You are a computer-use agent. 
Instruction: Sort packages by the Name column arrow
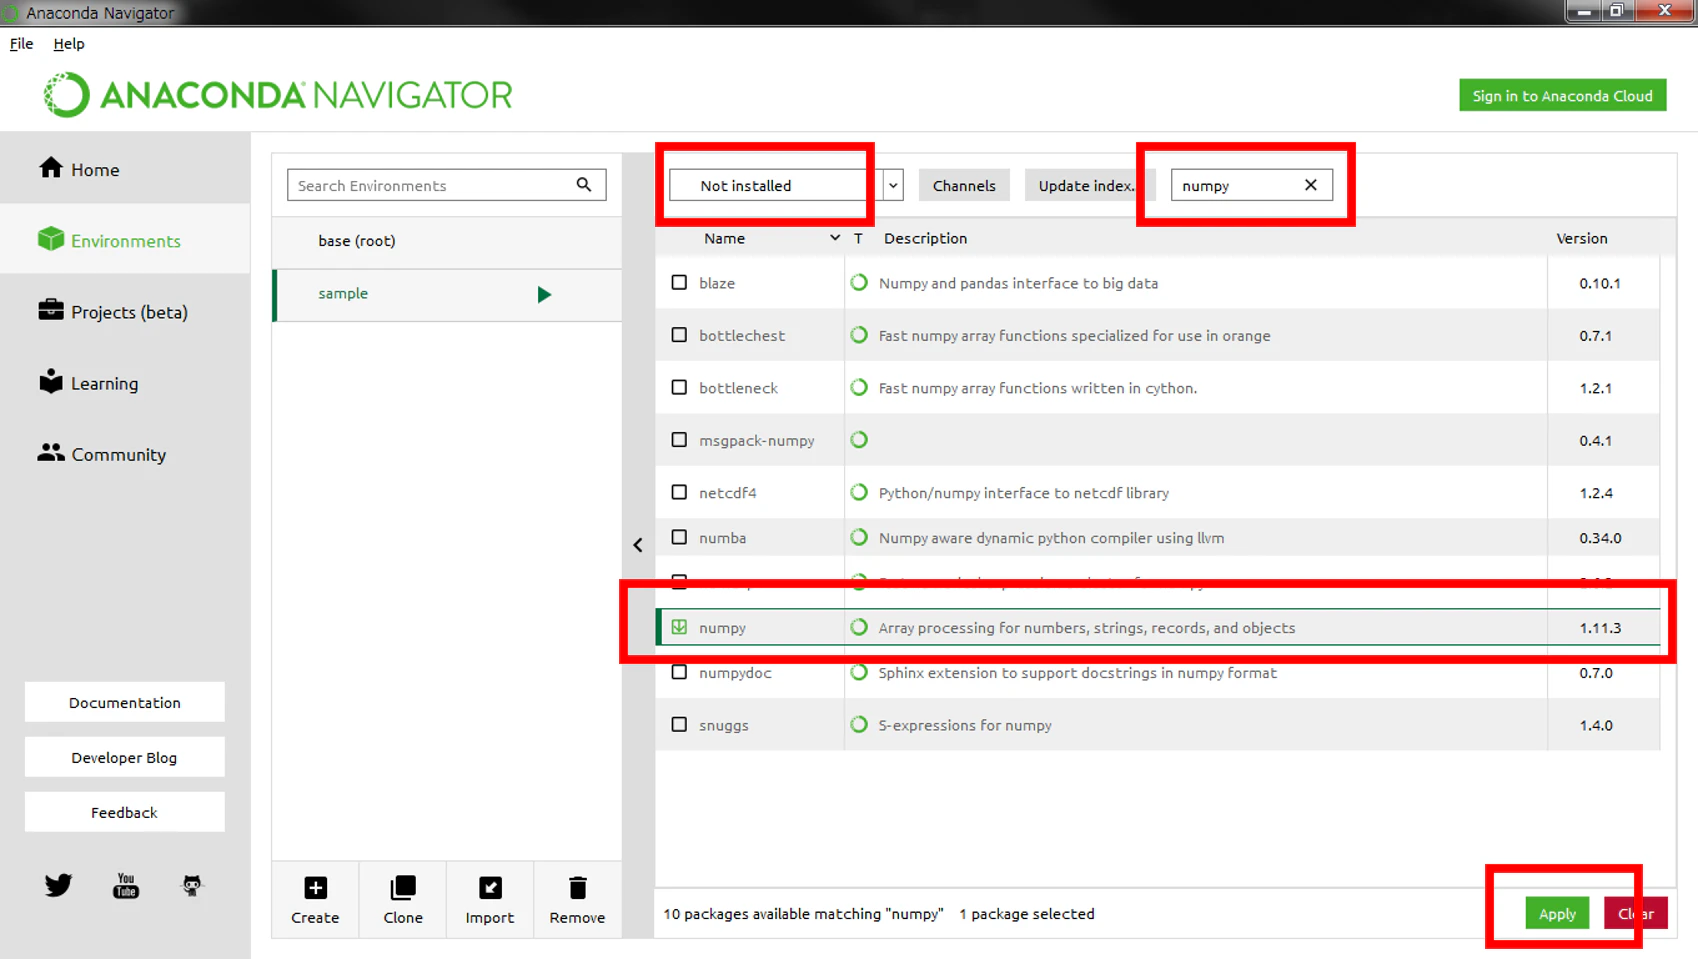[x=834, y=238]
